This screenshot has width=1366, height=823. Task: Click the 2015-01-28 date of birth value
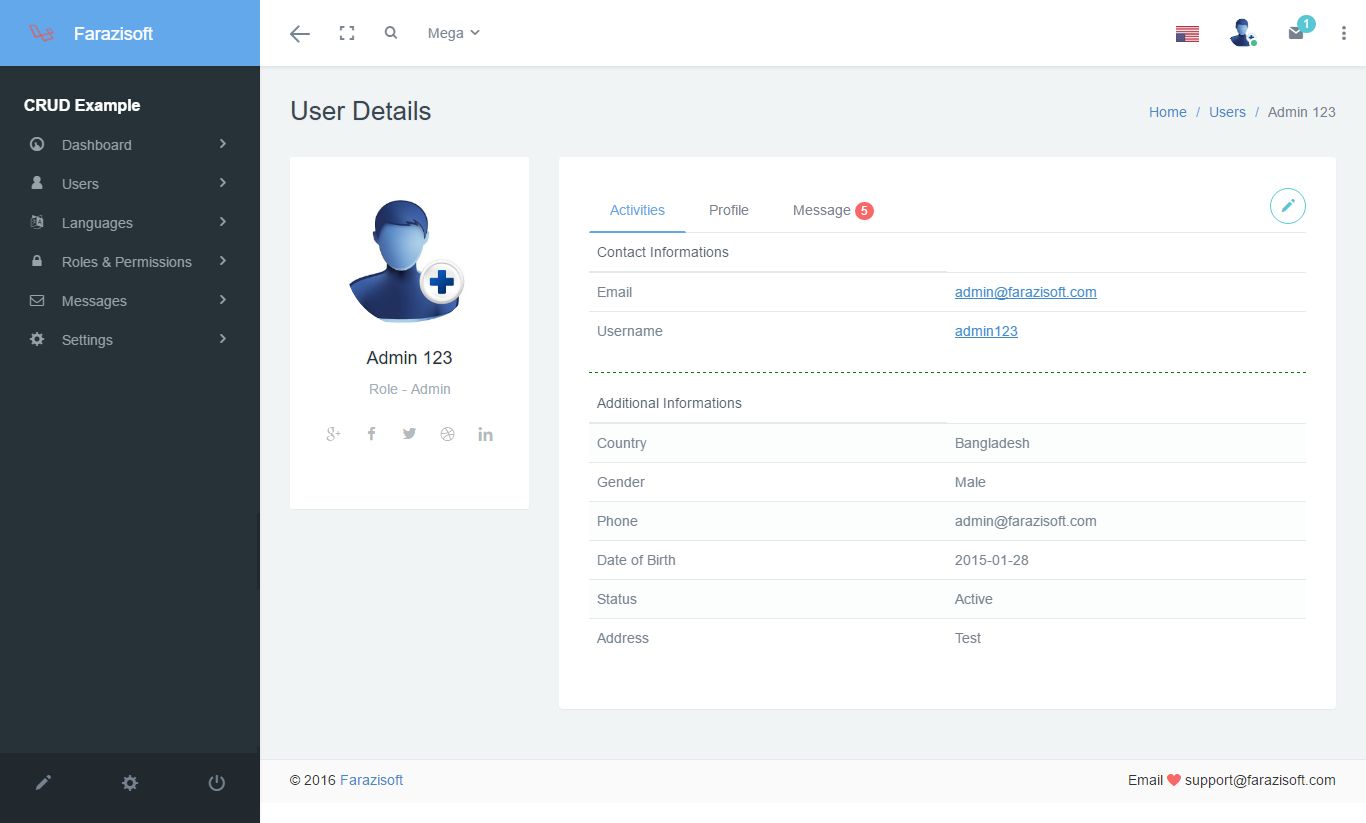click(x=992, y=560)
